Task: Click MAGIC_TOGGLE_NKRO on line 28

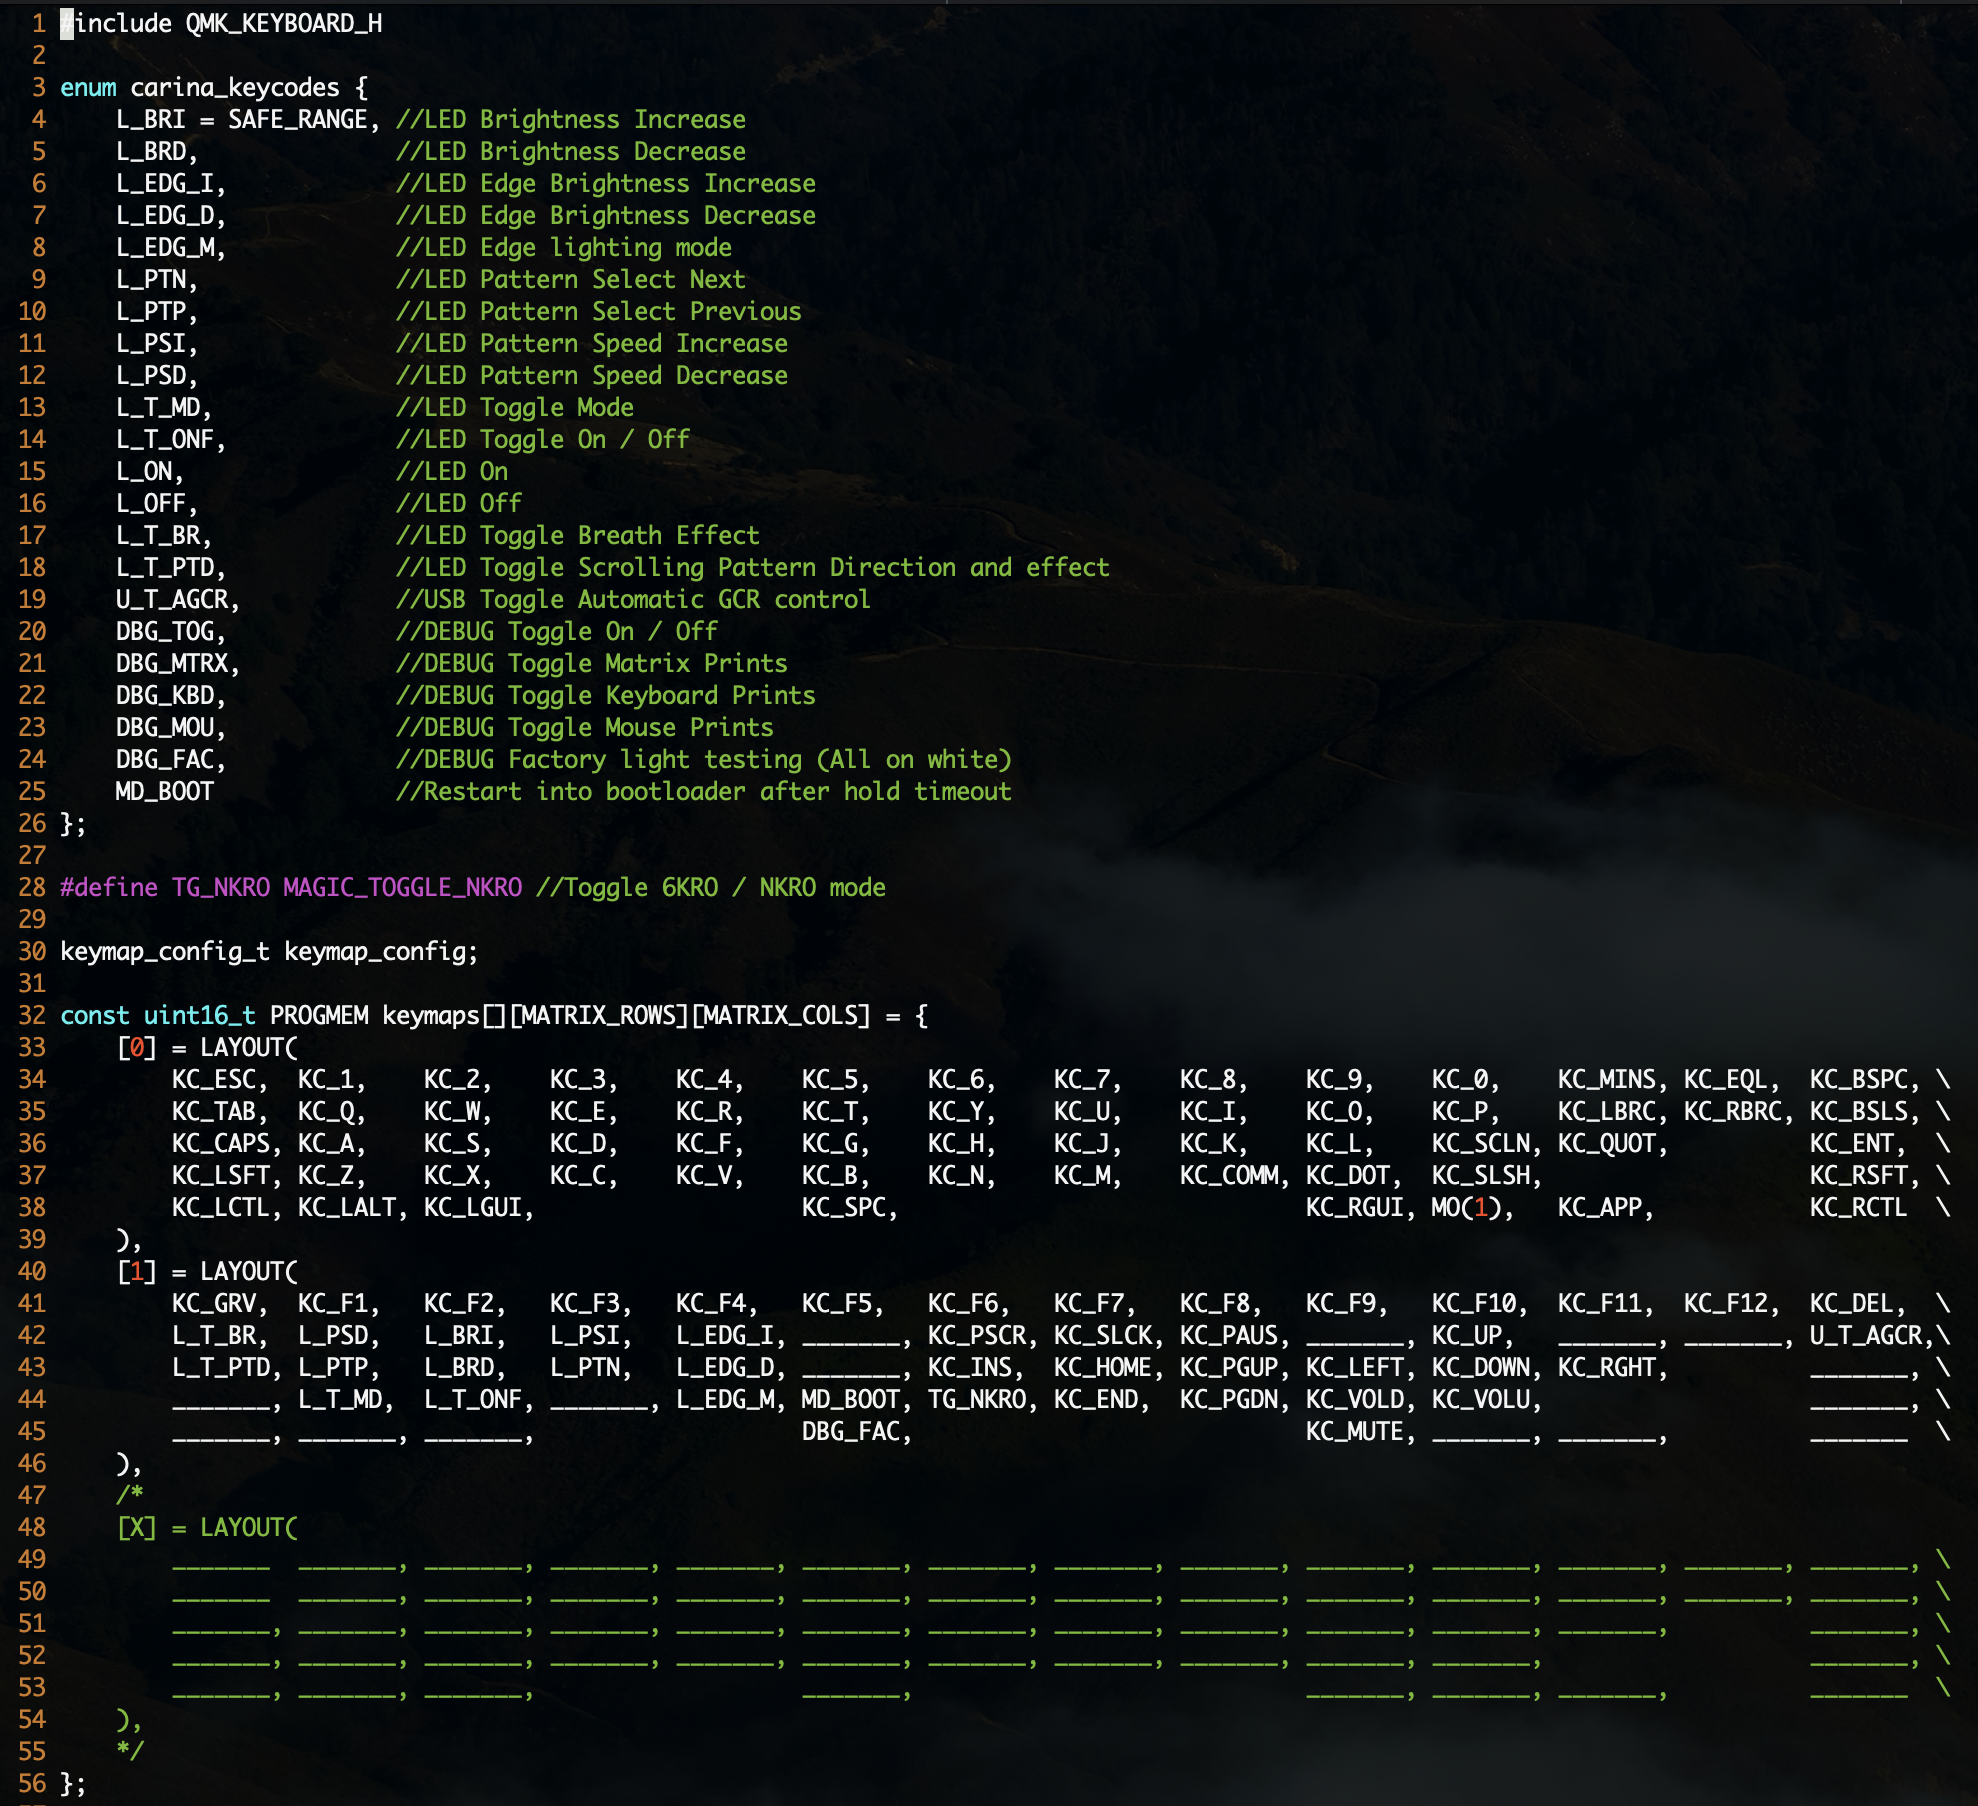Action: 403,887
